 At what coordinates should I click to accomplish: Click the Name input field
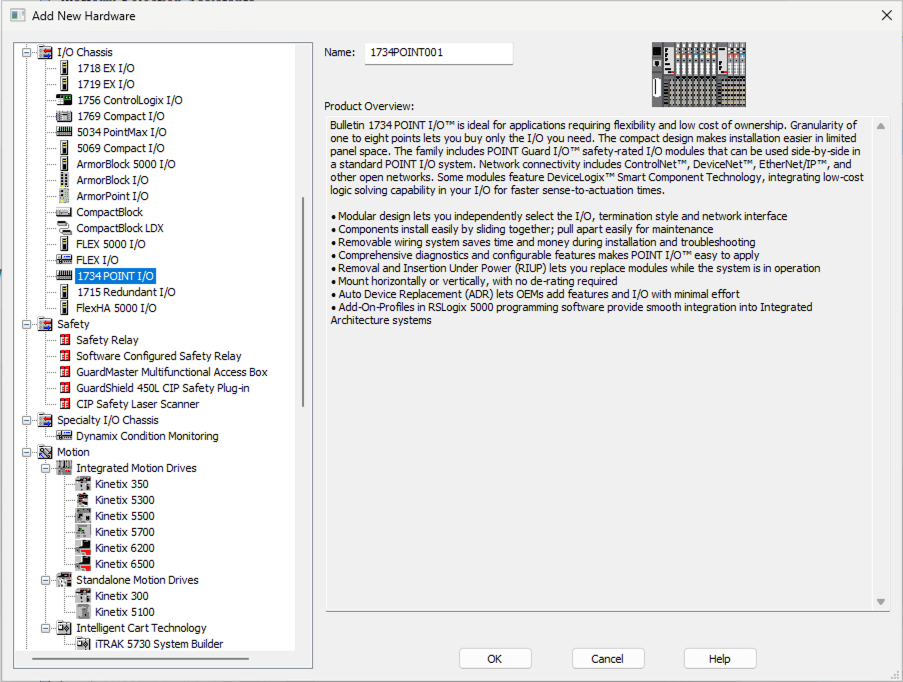pos(438,53)
